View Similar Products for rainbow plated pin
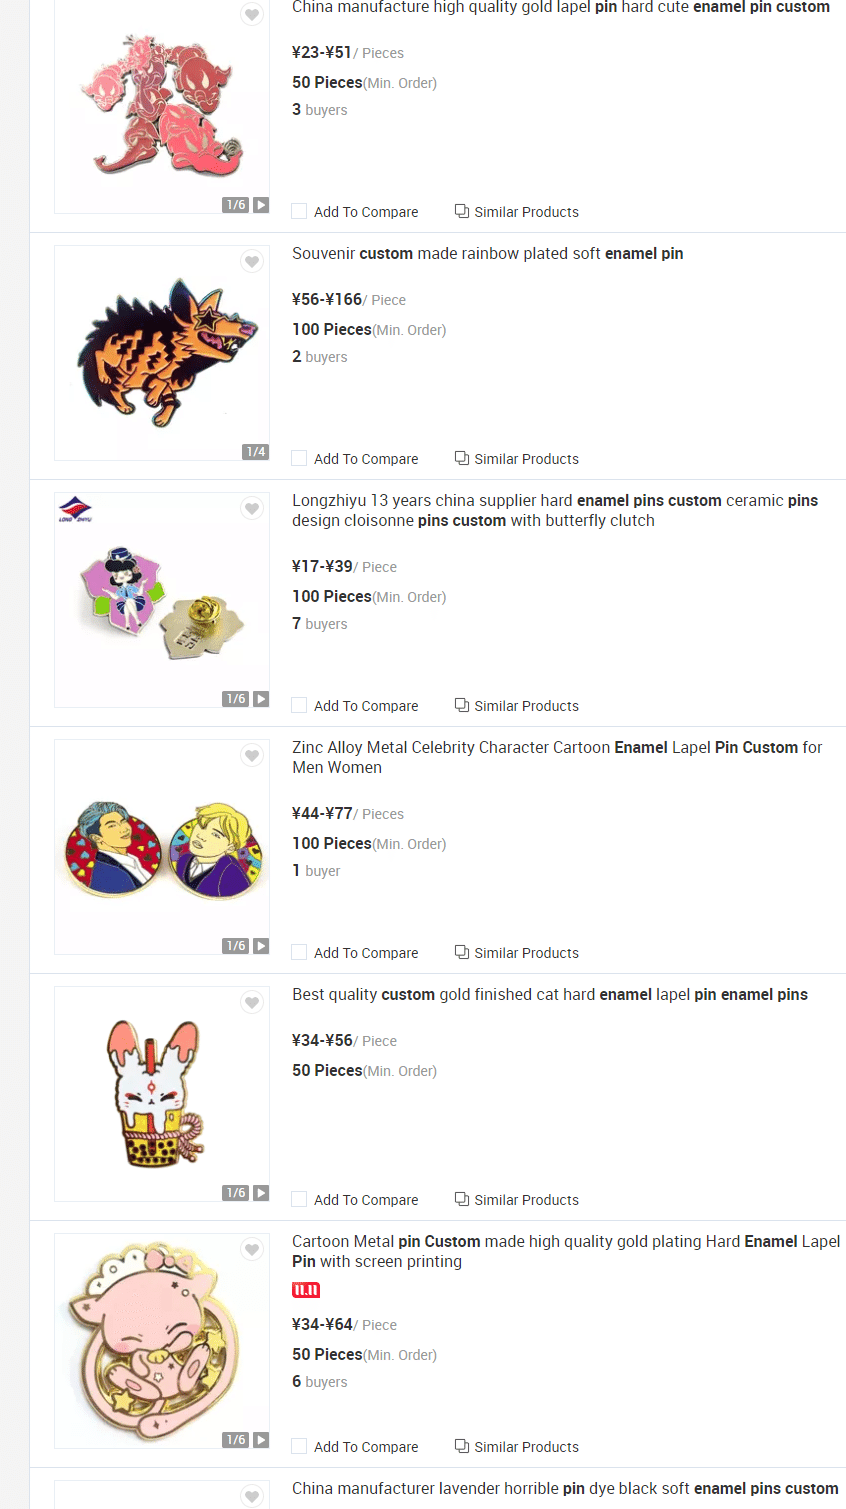 517,459
